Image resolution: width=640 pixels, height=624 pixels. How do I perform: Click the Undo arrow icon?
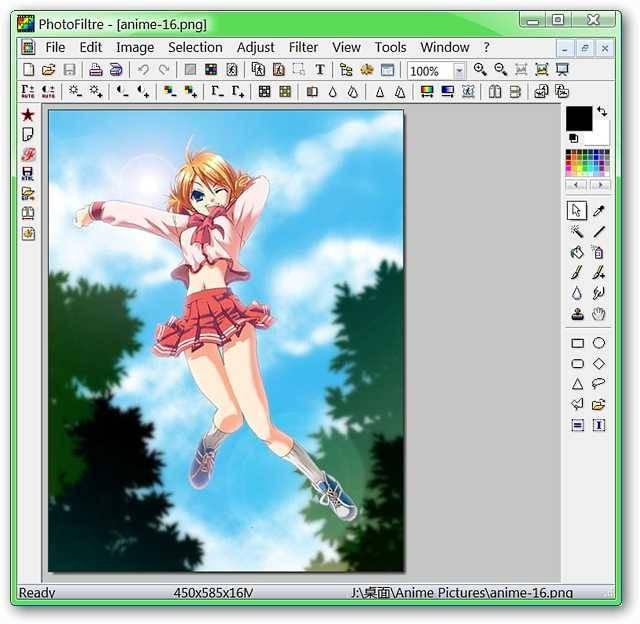[x=143, y=70]
